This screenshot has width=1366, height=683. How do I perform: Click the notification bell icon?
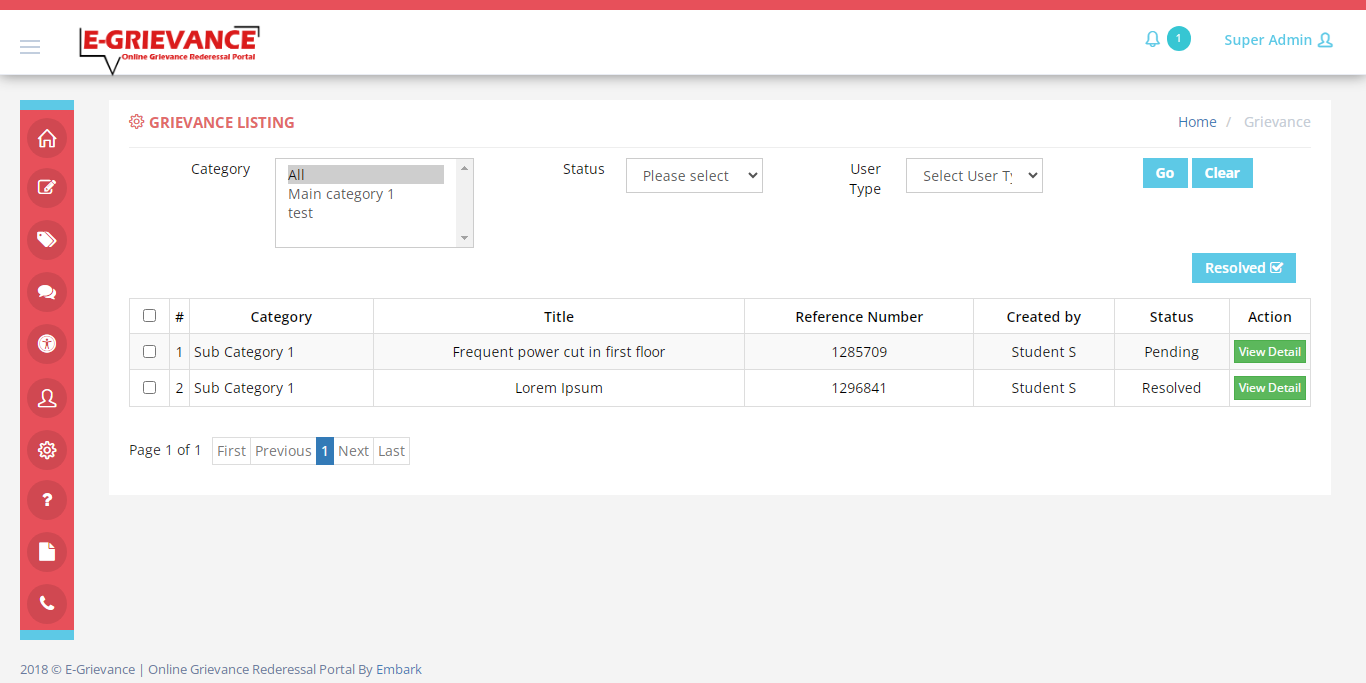point(1152,40)
